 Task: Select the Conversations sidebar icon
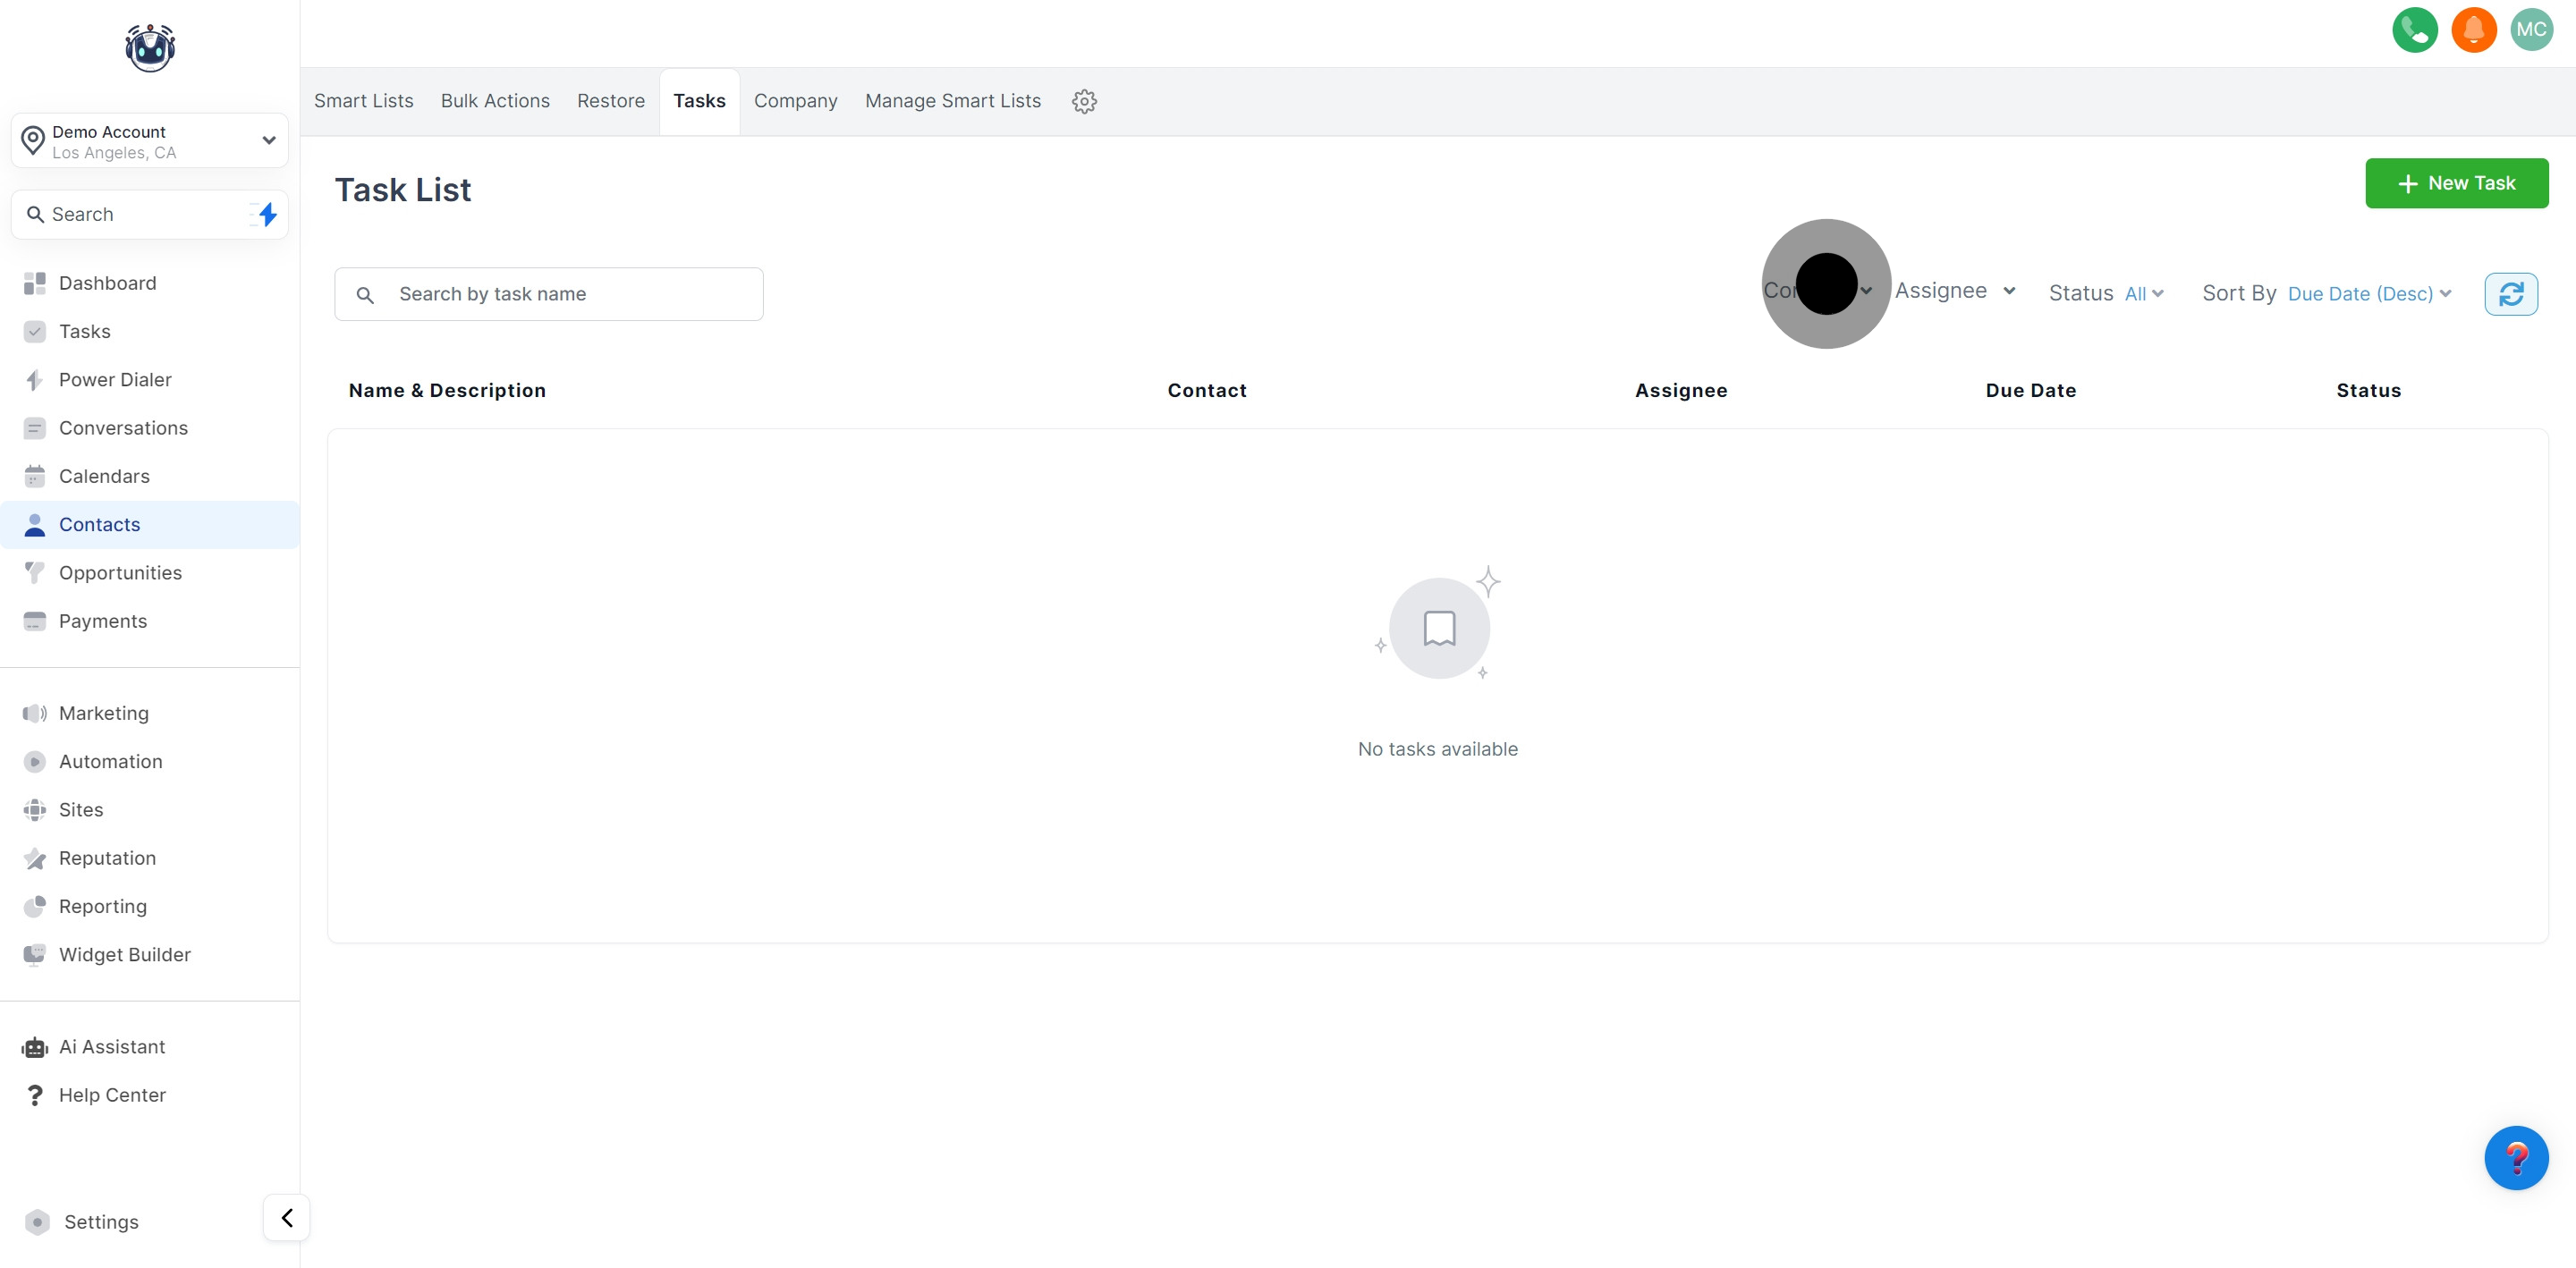point(35,427)
